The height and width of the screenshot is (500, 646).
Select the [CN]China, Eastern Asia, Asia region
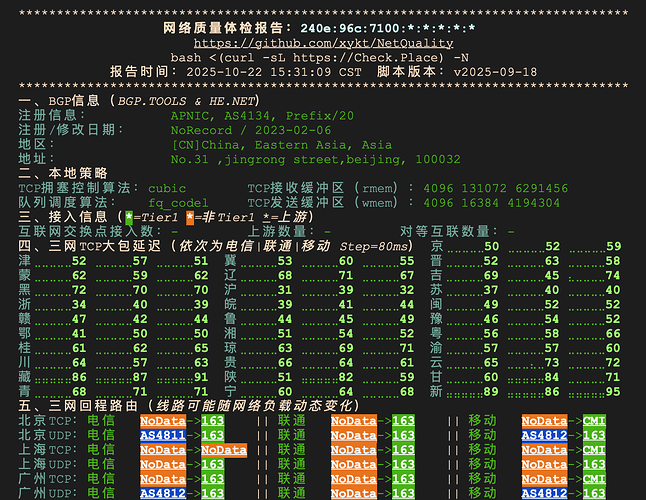[x=282, y=145]
